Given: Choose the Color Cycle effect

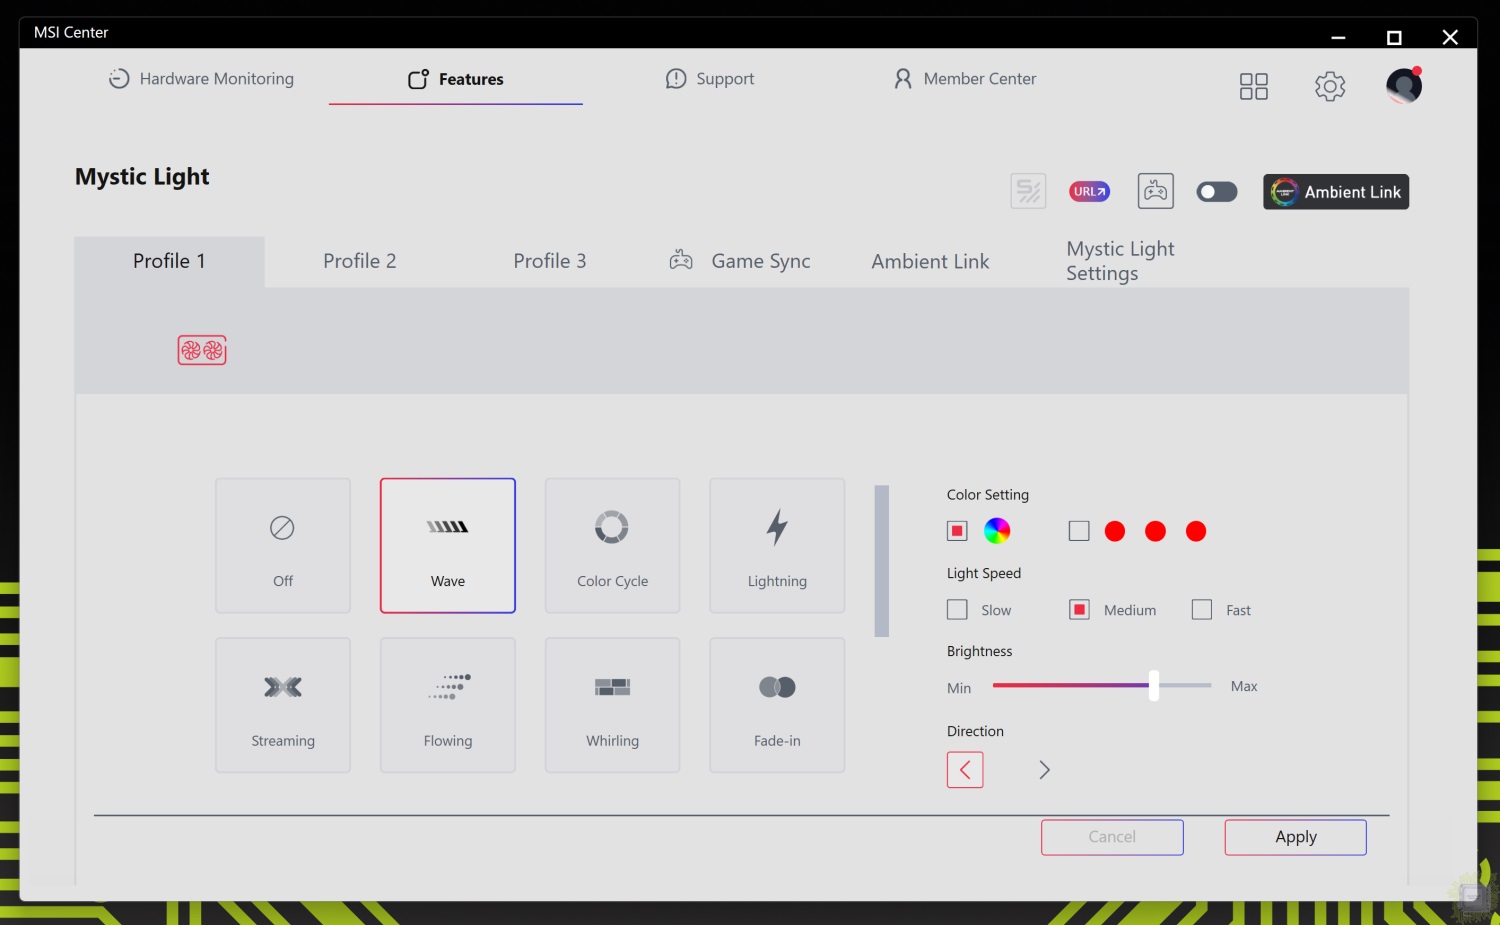Looking at the screenshot, I should (x=612, y=545).
